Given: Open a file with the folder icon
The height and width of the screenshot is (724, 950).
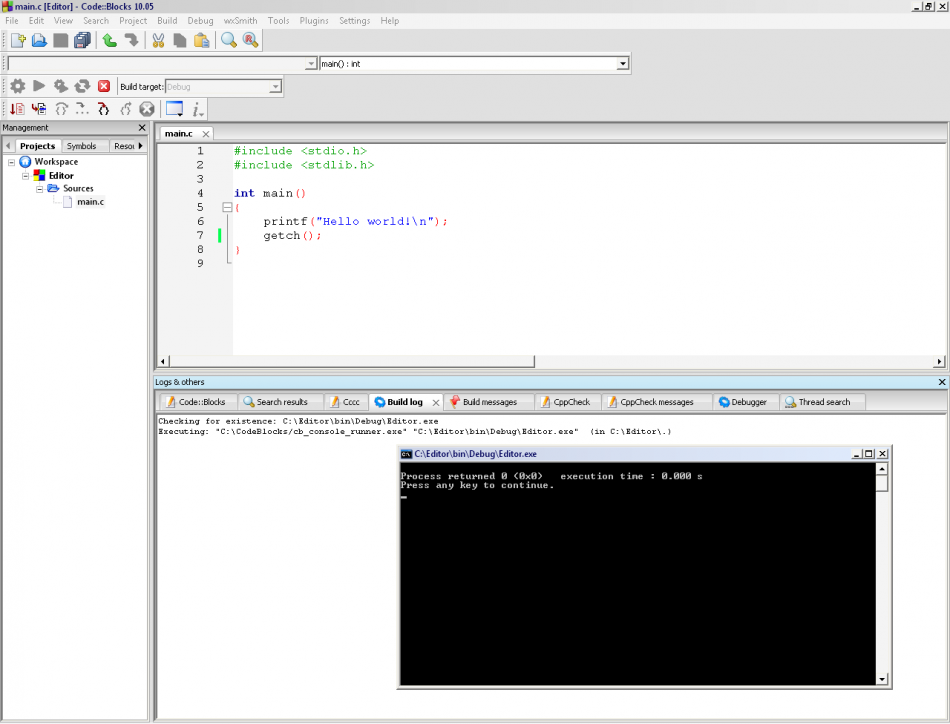Looking at the screenshot, I should coord(39,41).
